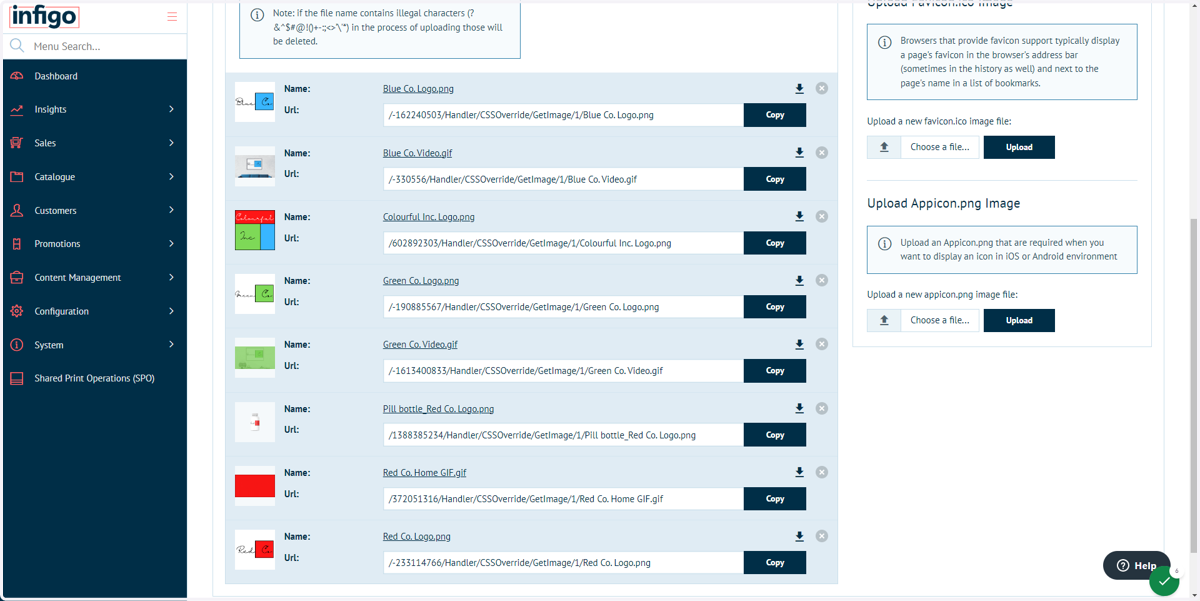Click the Colourful Inc. Logo thumbnail
The height and width of the screenshot is (601, 1200).
(x=255, y=230)
